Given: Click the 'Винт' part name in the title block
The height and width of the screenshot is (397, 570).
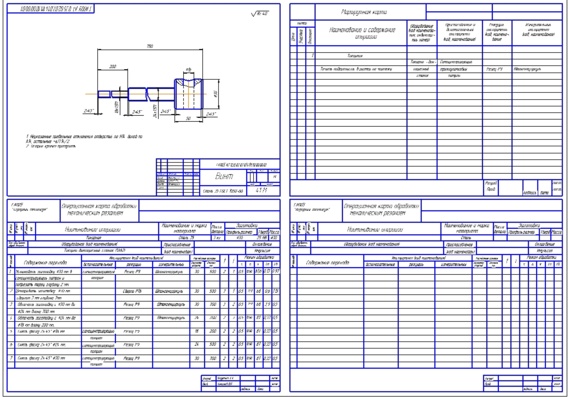Looking at the screenshot, I should click(x=224, y=177).
